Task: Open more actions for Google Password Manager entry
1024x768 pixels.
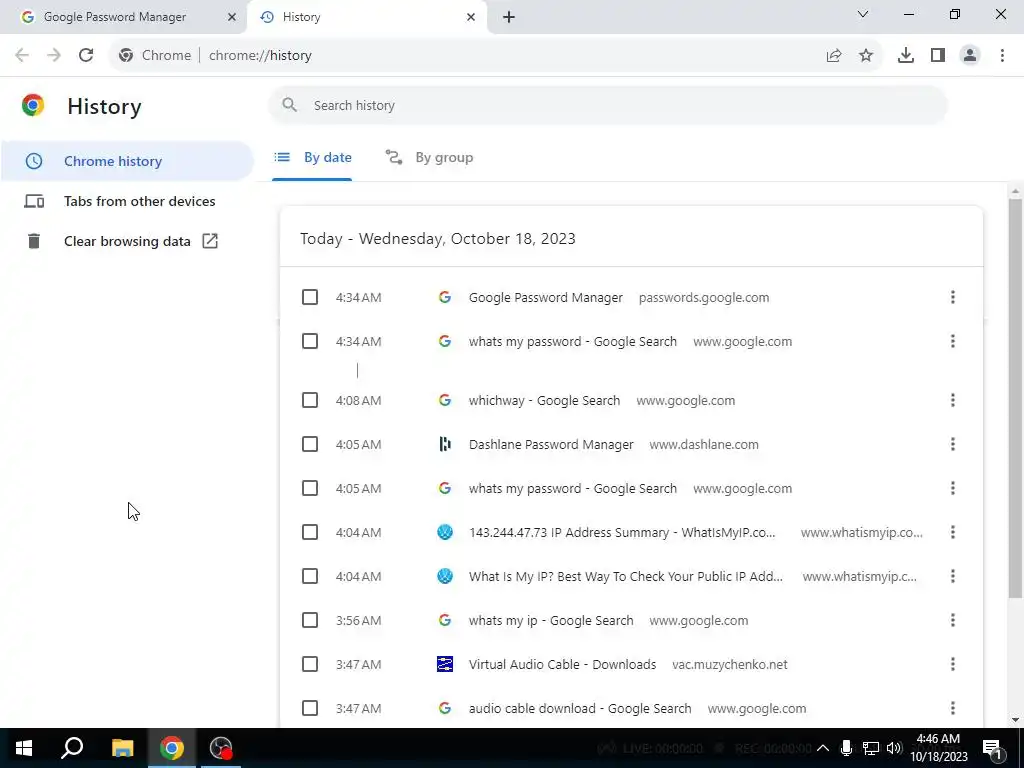Action: click(x=953, y=297)
